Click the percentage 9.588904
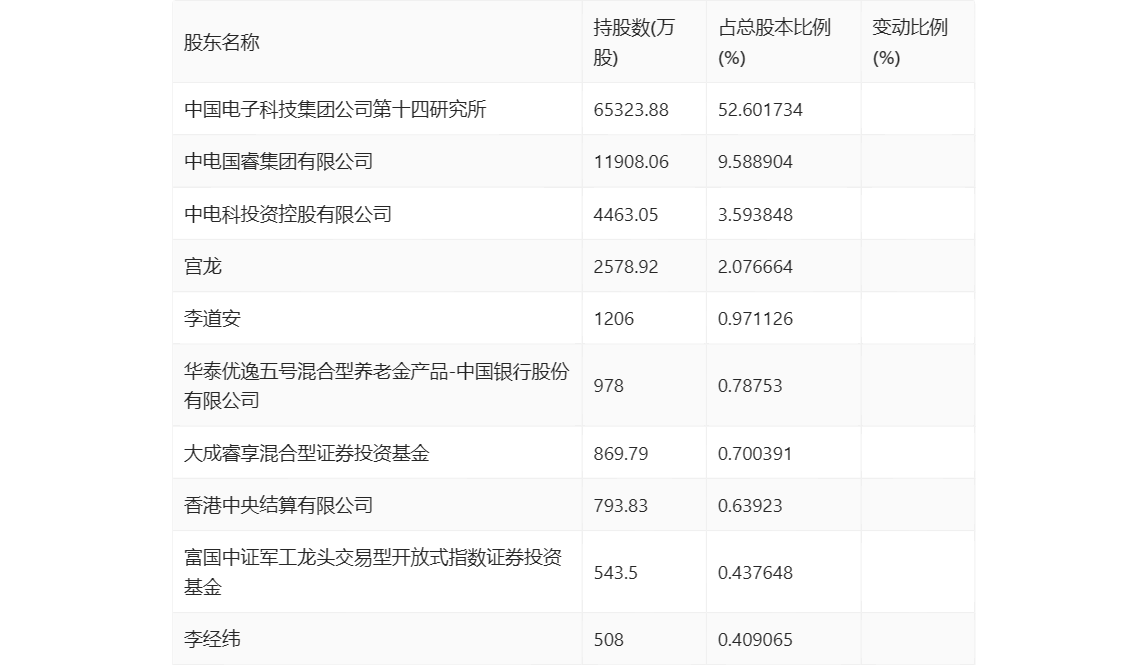 click(x=756, y=162)
